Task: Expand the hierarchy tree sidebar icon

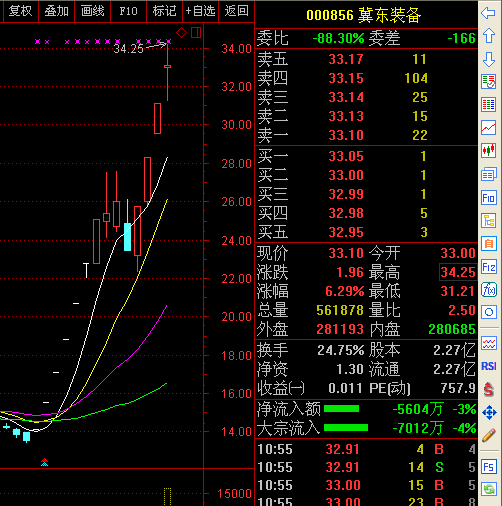Action: (x=488, y=221)
